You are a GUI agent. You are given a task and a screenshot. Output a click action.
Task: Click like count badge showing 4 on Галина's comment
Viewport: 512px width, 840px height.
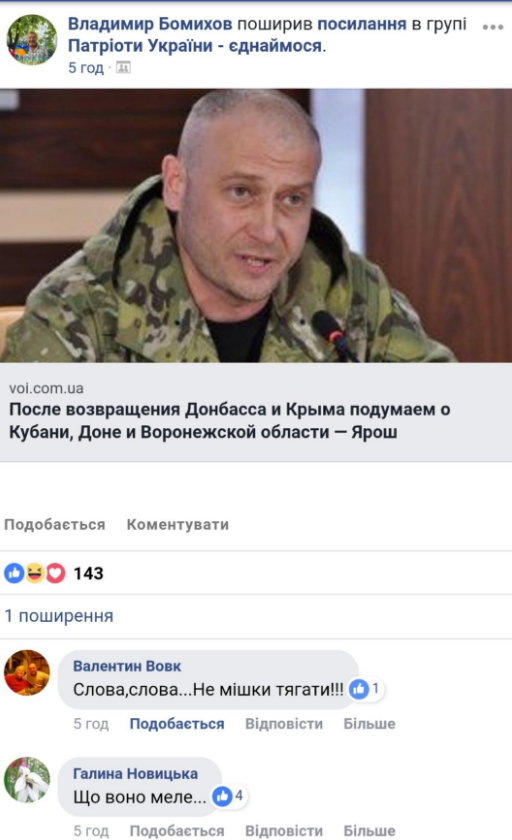click(229, 797)
